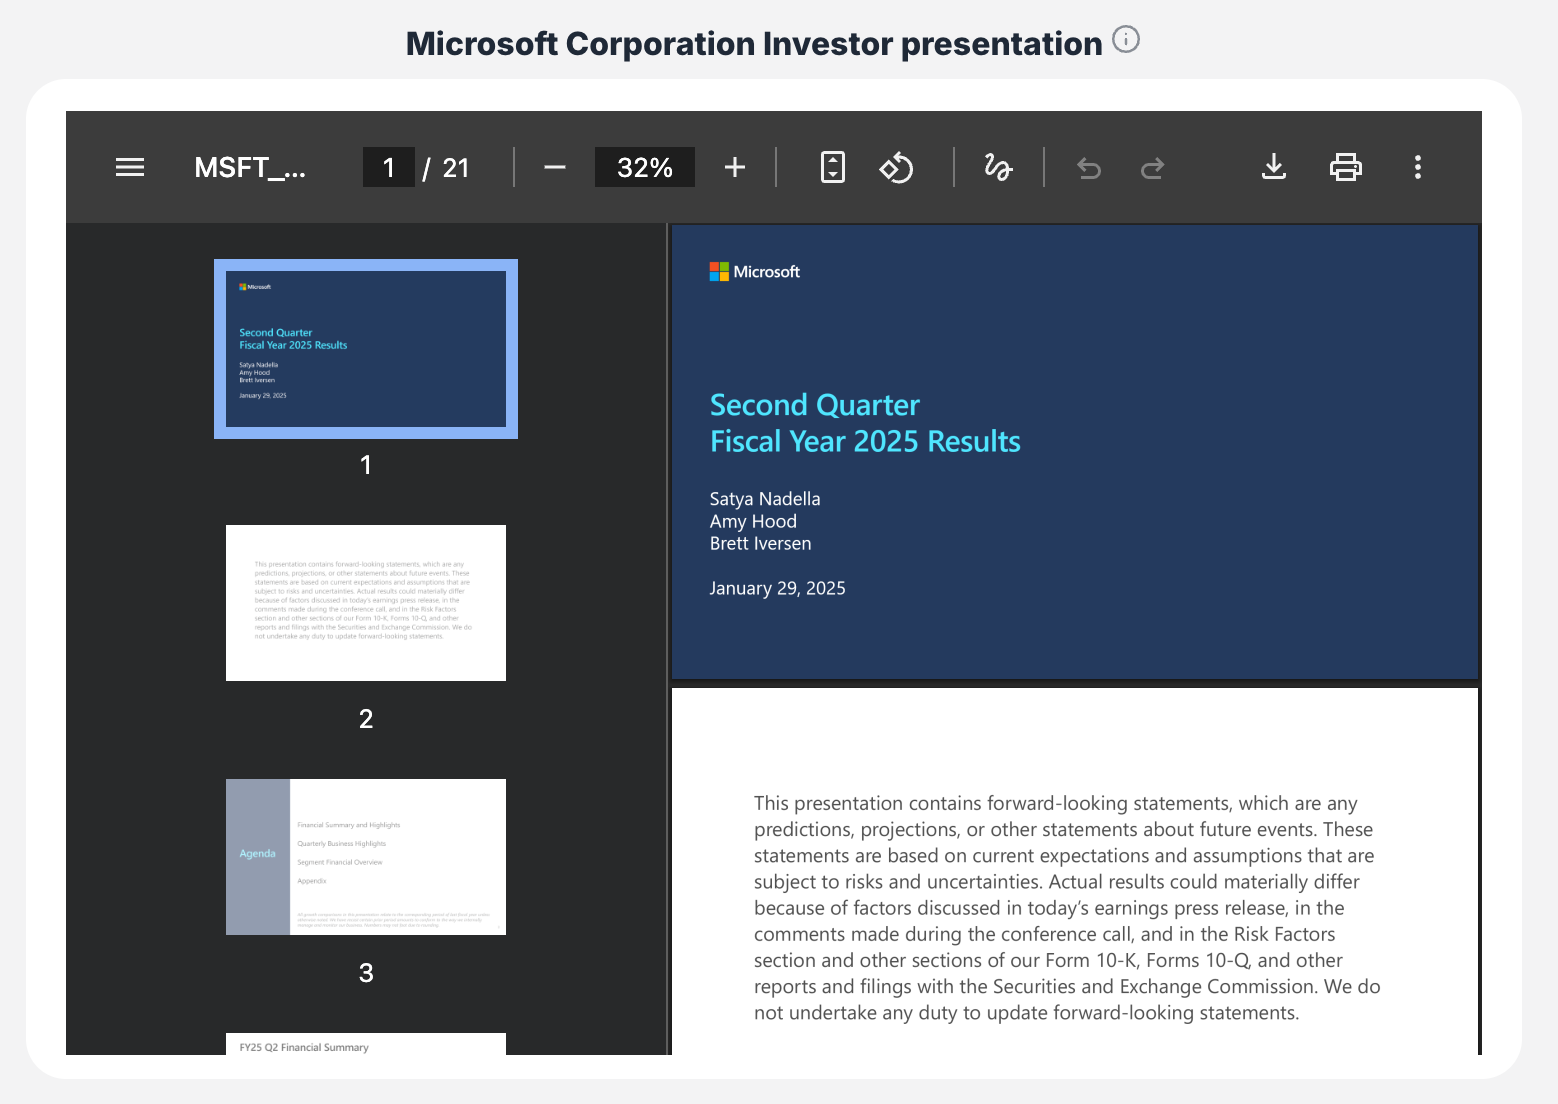The image size is (1558, 1104).
Task: Click the Microsoft Corporation Investor presentation title
Action: (x=754, y=44)
